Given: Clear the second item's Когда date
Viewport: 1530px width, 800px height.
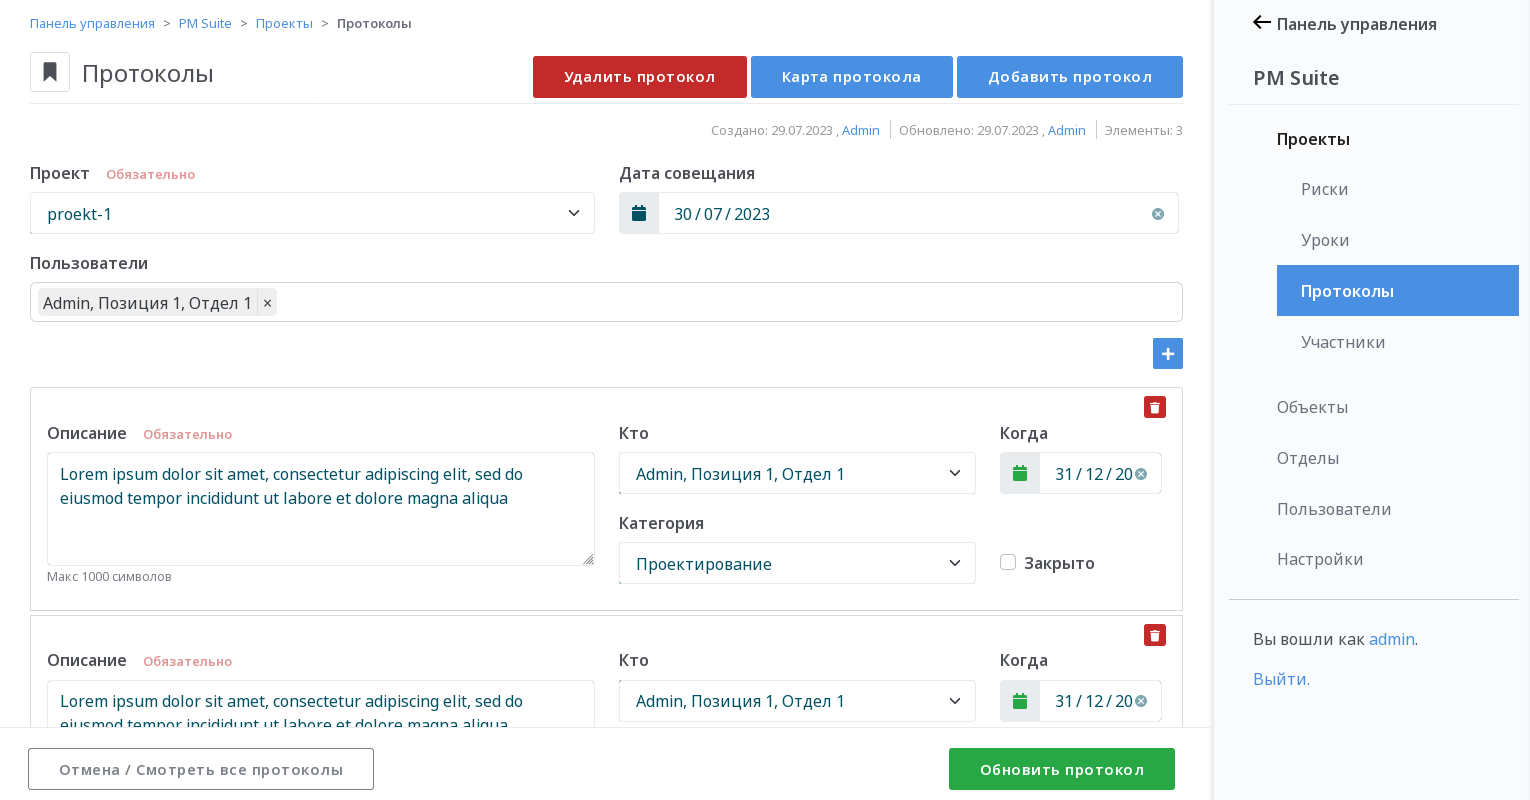Looking at the screenshot, I should coord(1141,701).
